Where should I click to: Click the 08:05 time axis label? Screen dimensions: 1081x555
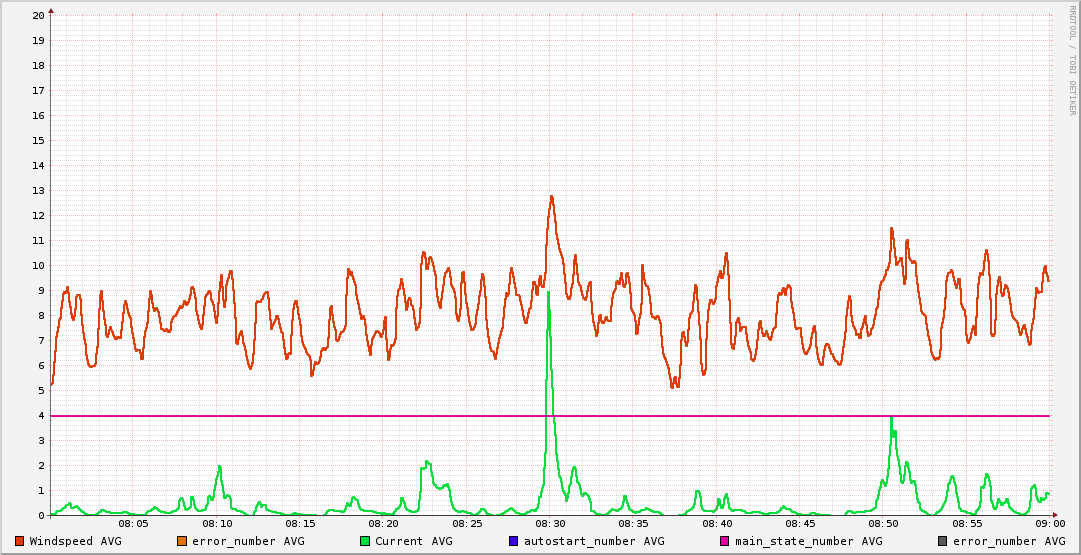click(x=134, y=524)
